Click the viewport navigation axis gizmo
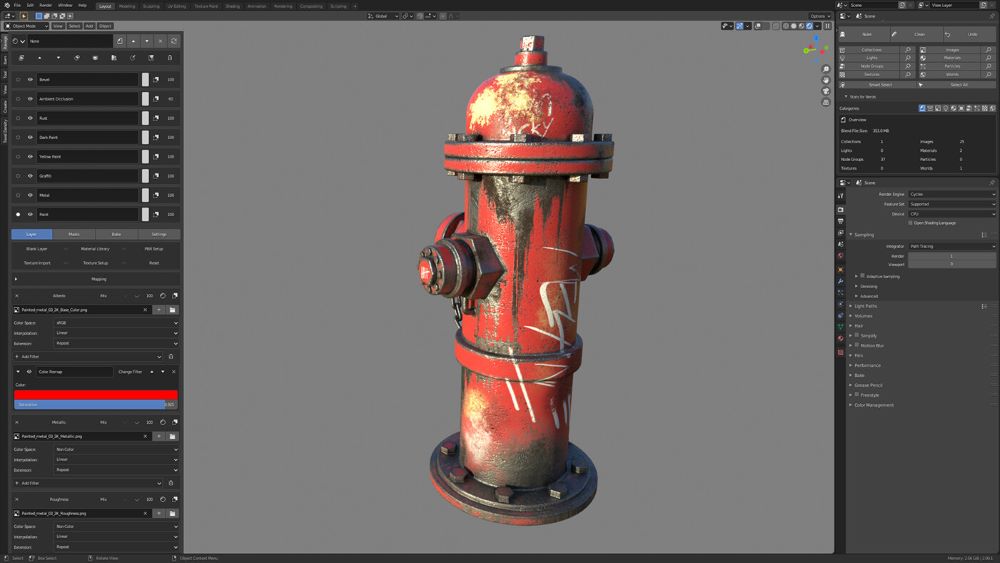 (815, 49)
